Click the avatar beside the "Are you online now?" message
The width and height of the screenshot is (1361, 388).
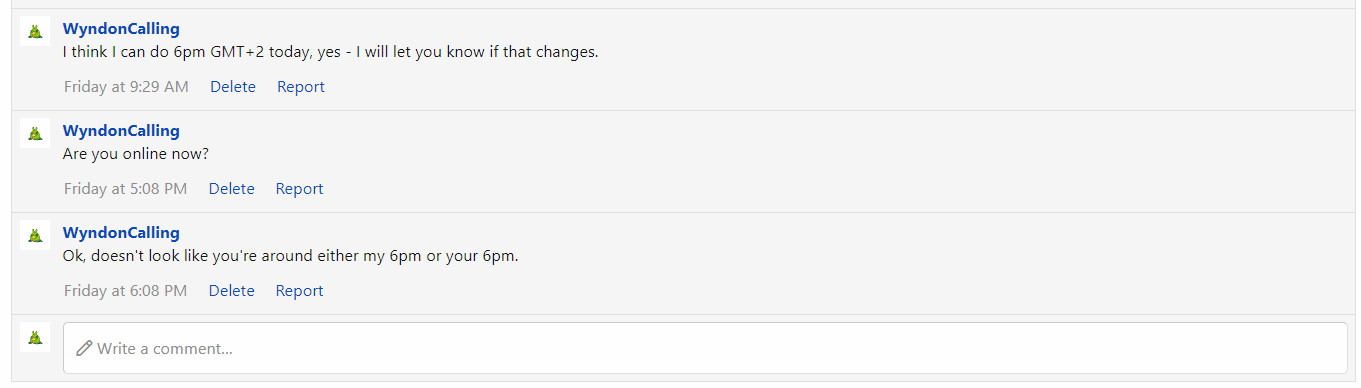point(35,133)
